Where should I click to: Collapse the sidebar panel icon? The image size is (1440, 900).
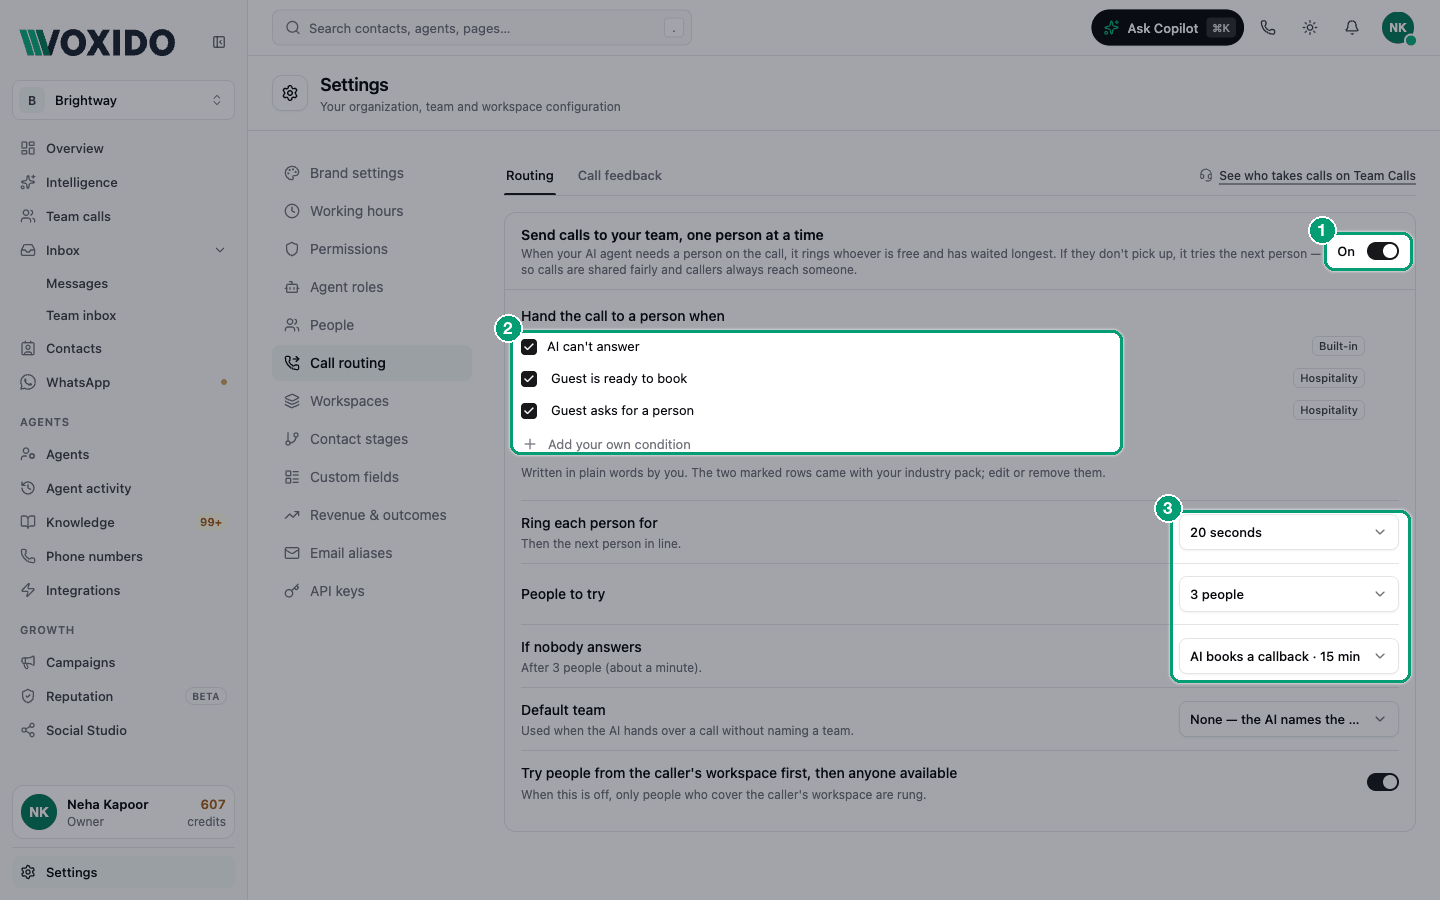click(x=219, y=42)
